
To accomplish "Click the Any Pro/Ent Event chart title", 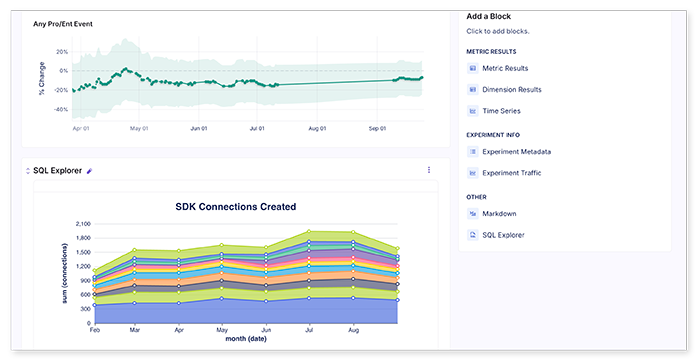I will click(x=63, y=24).
